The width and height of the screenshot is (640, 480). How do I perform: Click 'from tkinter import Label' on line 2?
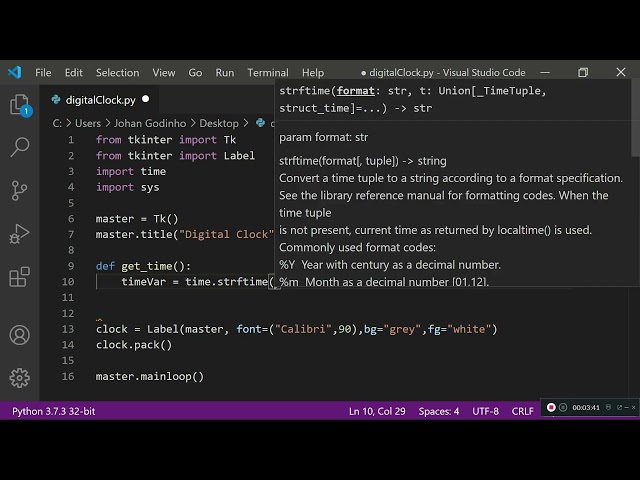point(175,156)
